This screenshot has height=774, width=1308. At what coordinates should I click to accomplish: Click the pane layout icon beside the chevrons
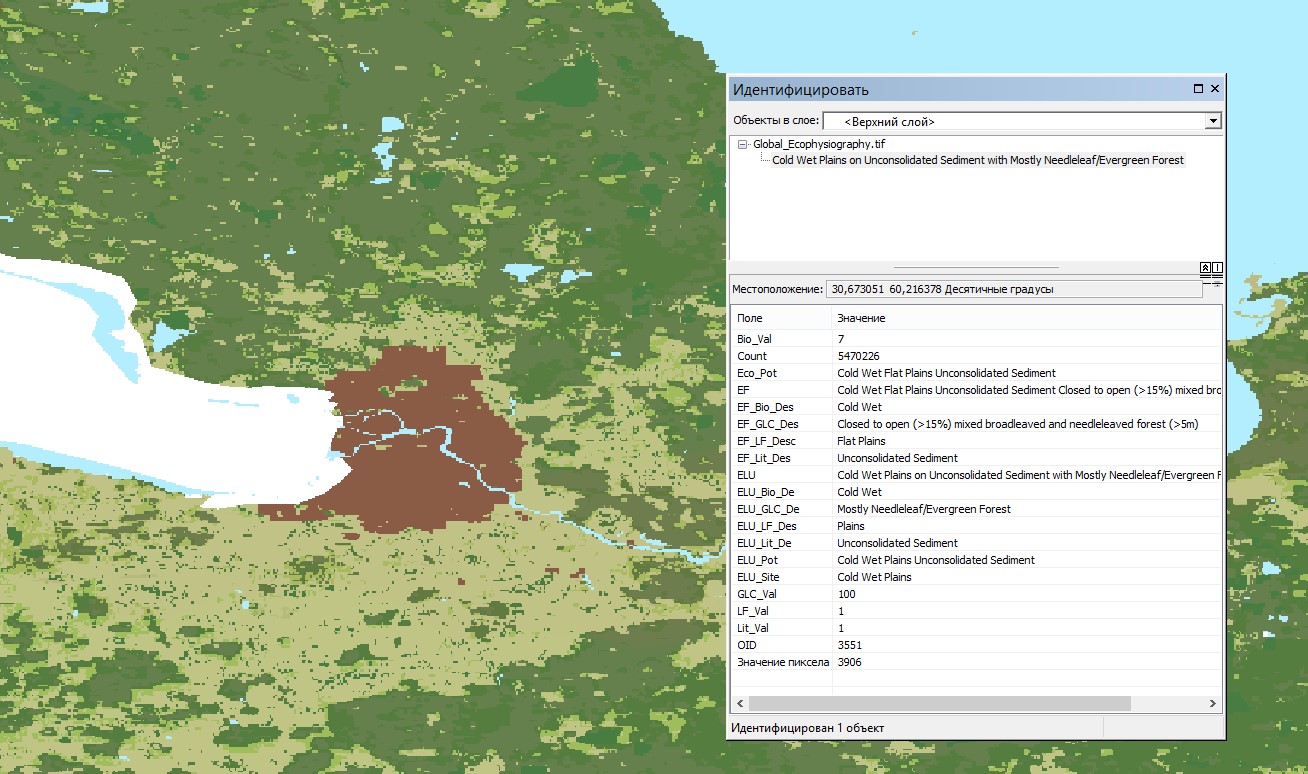[x=1218, y=268]
